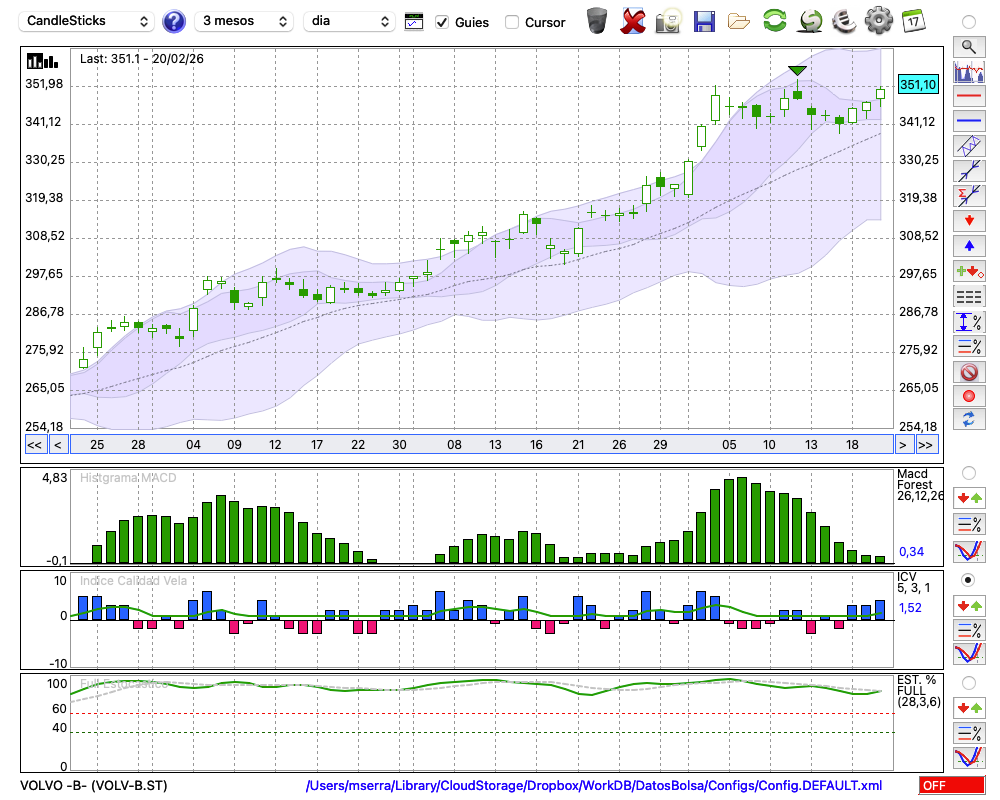Click the << jump backward button
The width and height of the screenshot is (1000, 800).
tap(34, 444)
